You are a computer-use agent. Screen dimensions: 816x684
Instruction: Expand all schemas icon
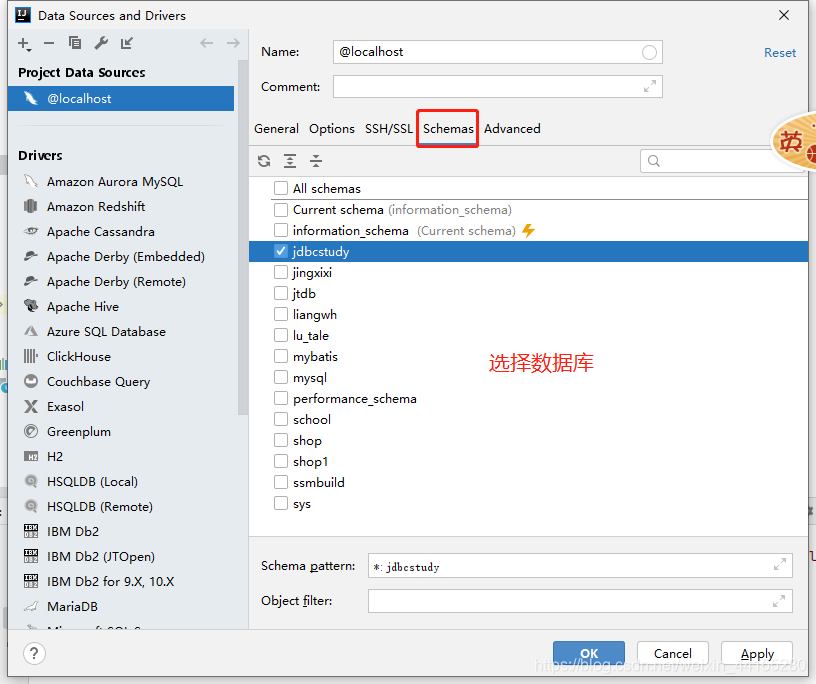click(x=290, y=161)
